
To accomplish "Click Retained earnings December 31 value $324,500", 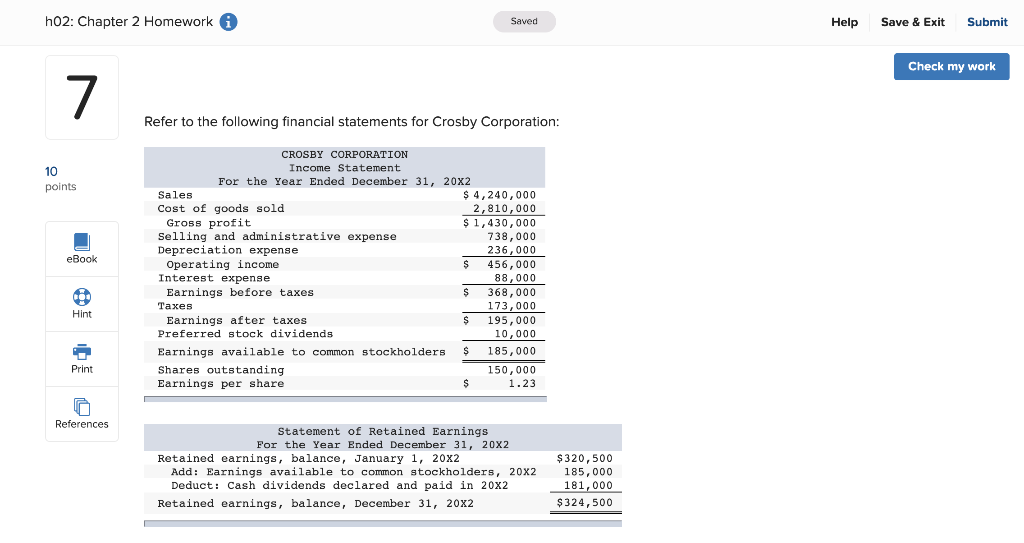I will 584,502.
